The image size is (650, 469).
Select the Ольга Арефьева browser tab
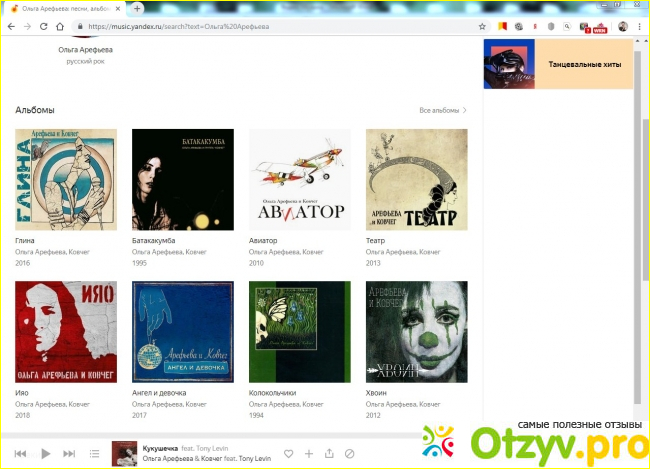(64, 8)
